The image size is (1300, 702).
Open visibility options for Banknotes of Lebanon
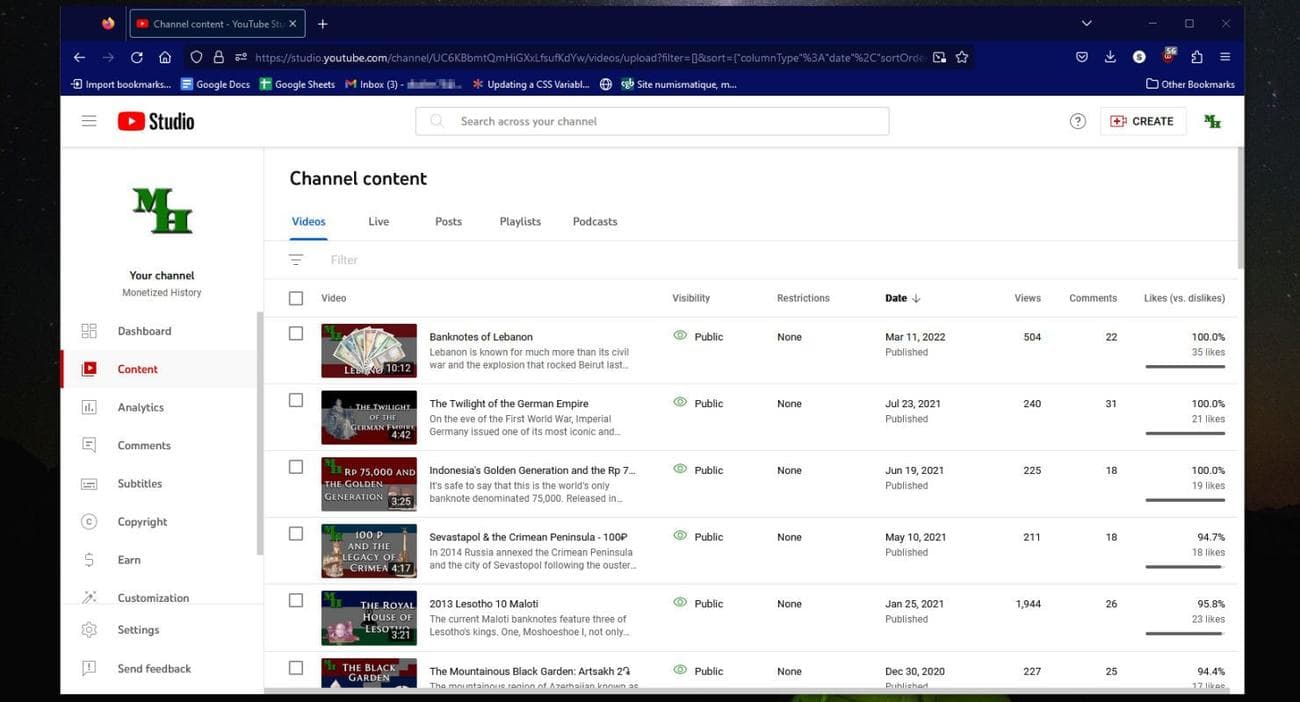pyautogui.click(x=698, y=337)
